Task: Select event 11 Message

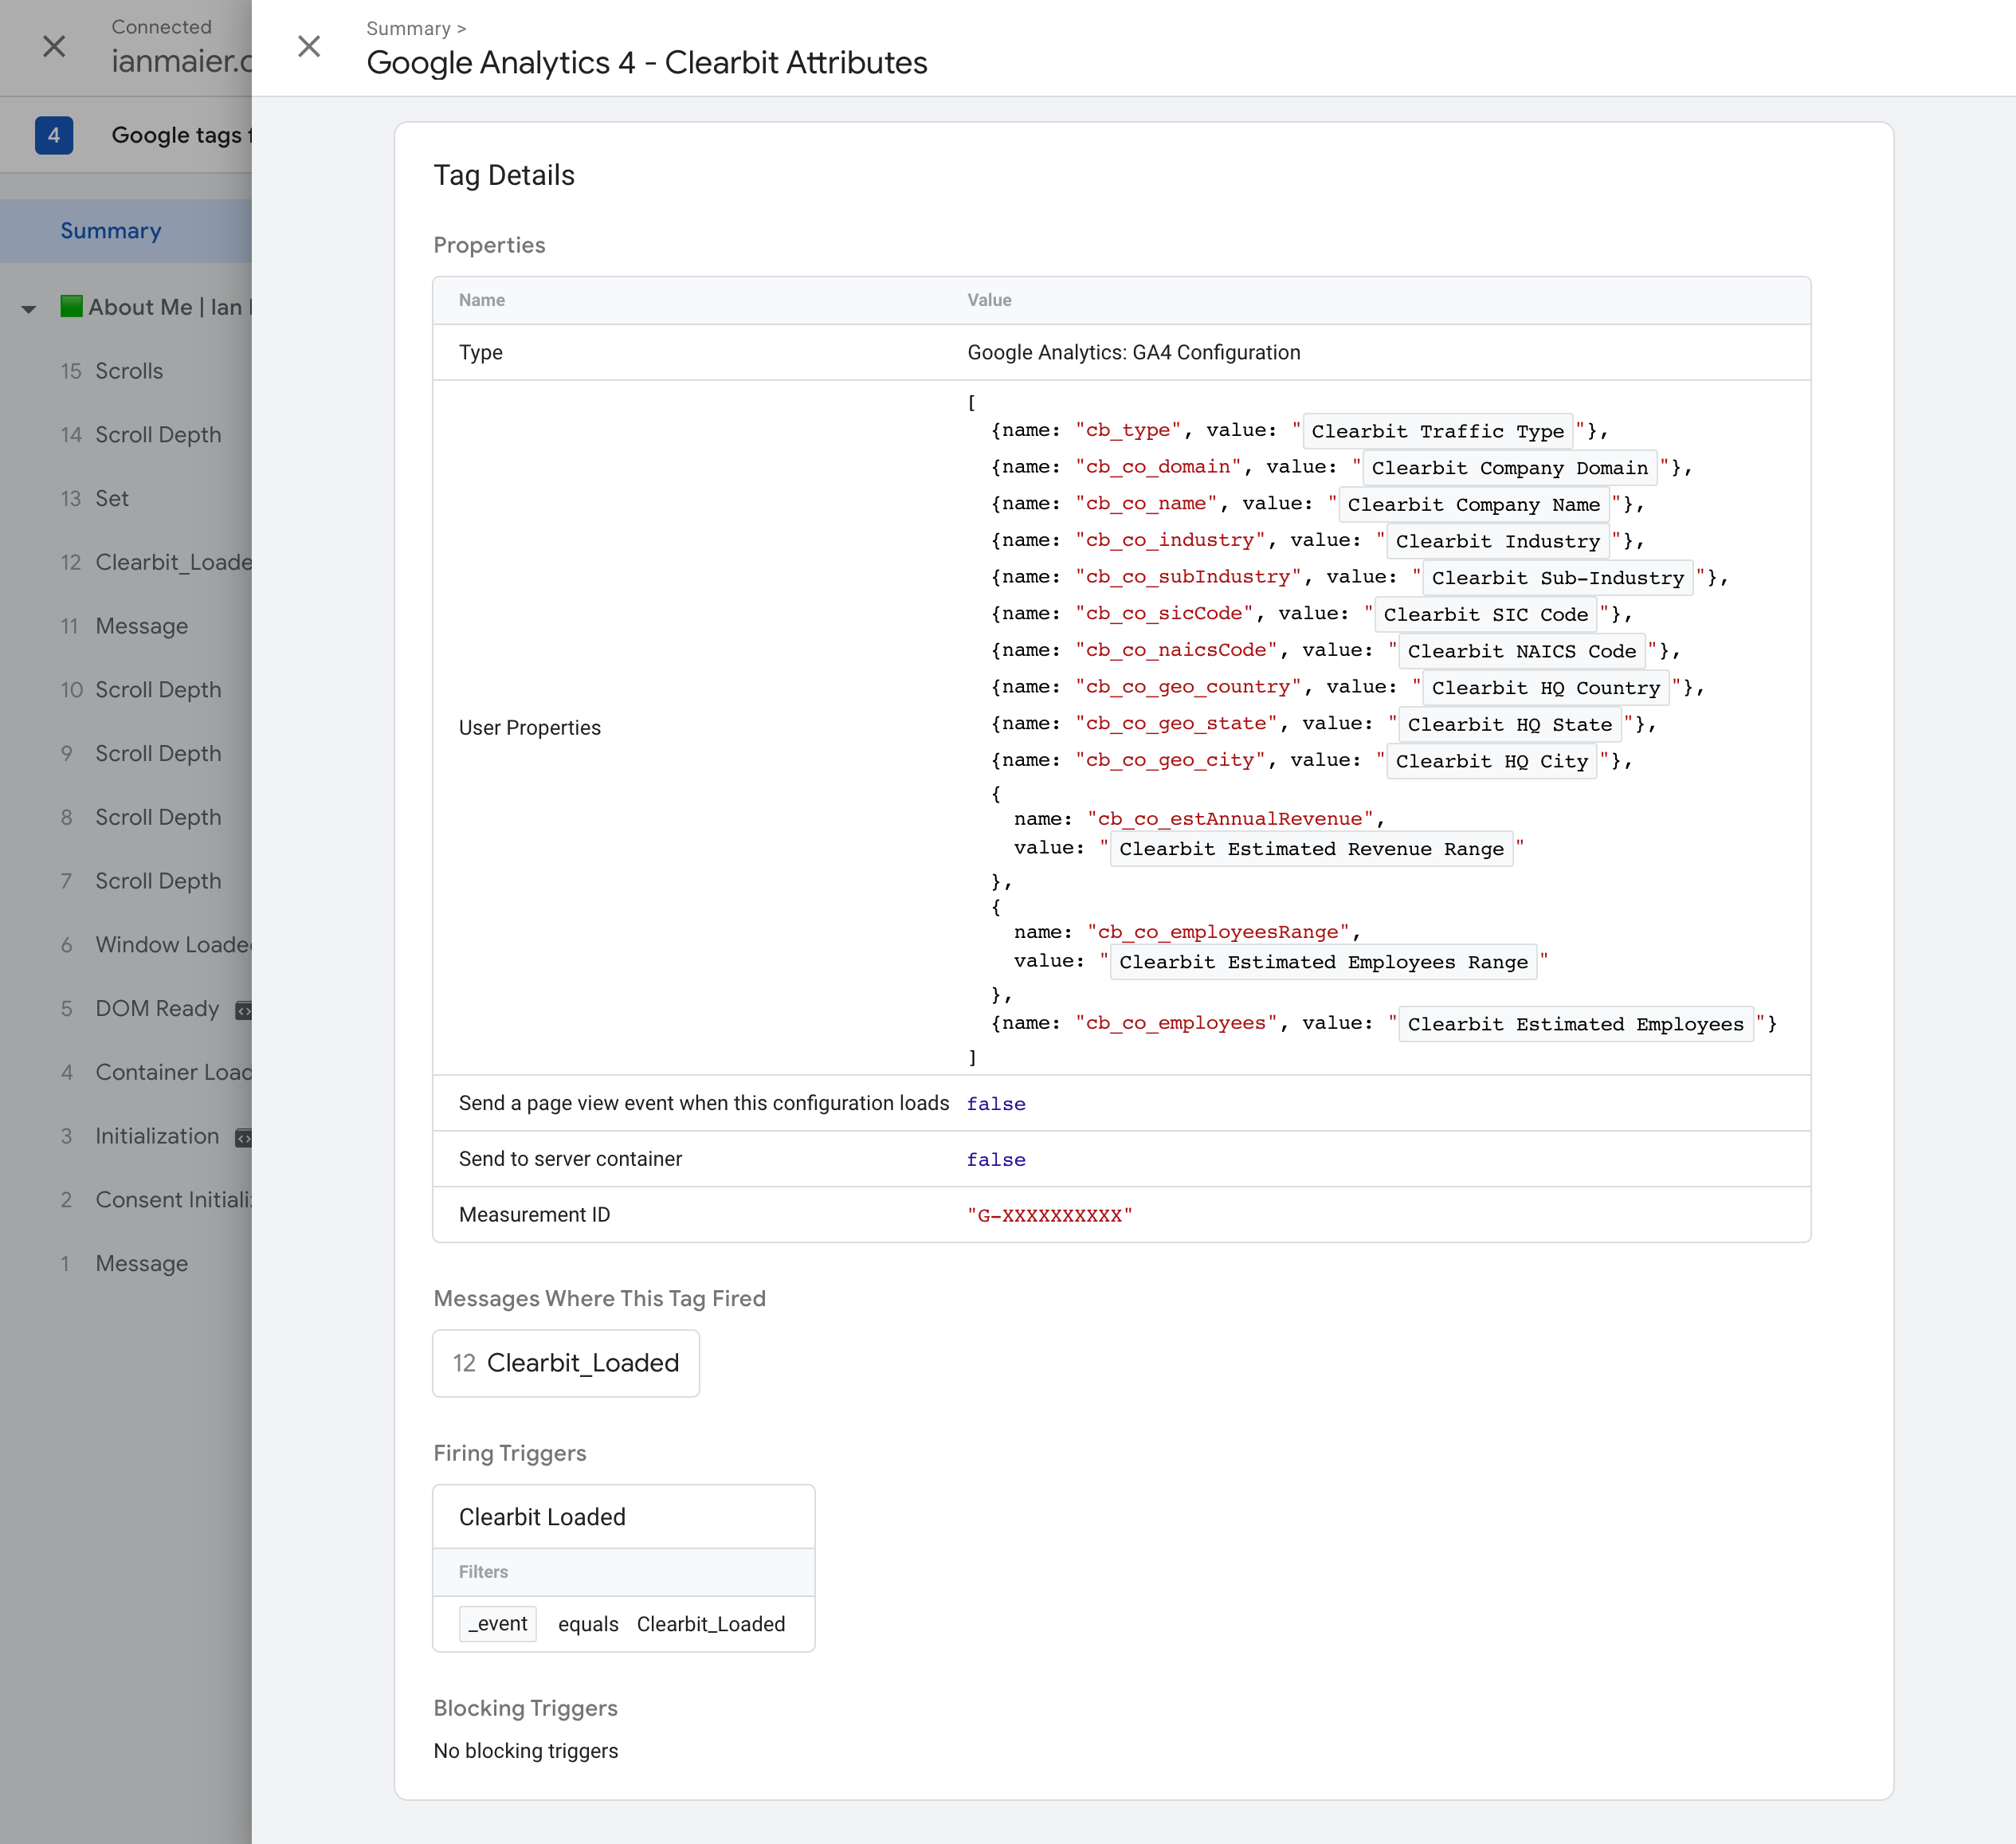Action: (x=126, y=626)
